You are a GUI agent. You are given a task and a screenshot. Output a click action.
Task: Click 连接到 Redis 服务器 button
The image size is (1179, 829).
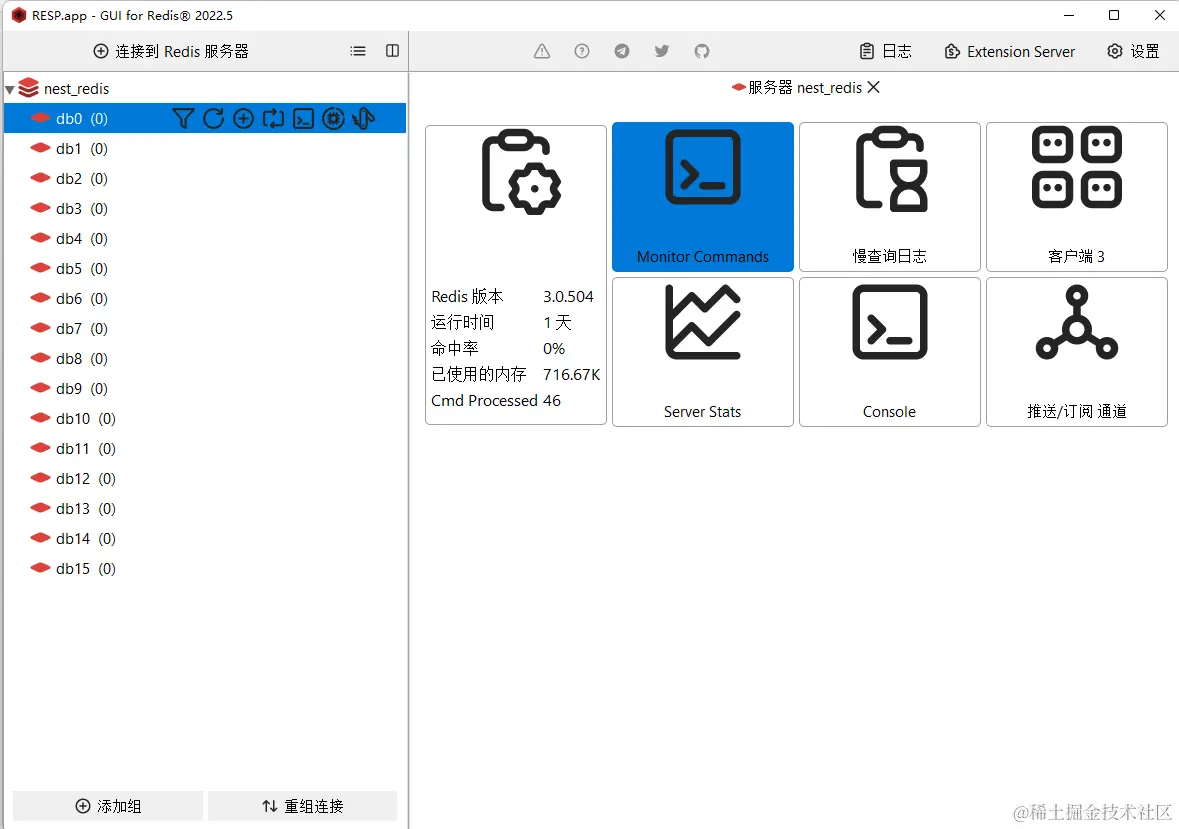pos(171,51)
